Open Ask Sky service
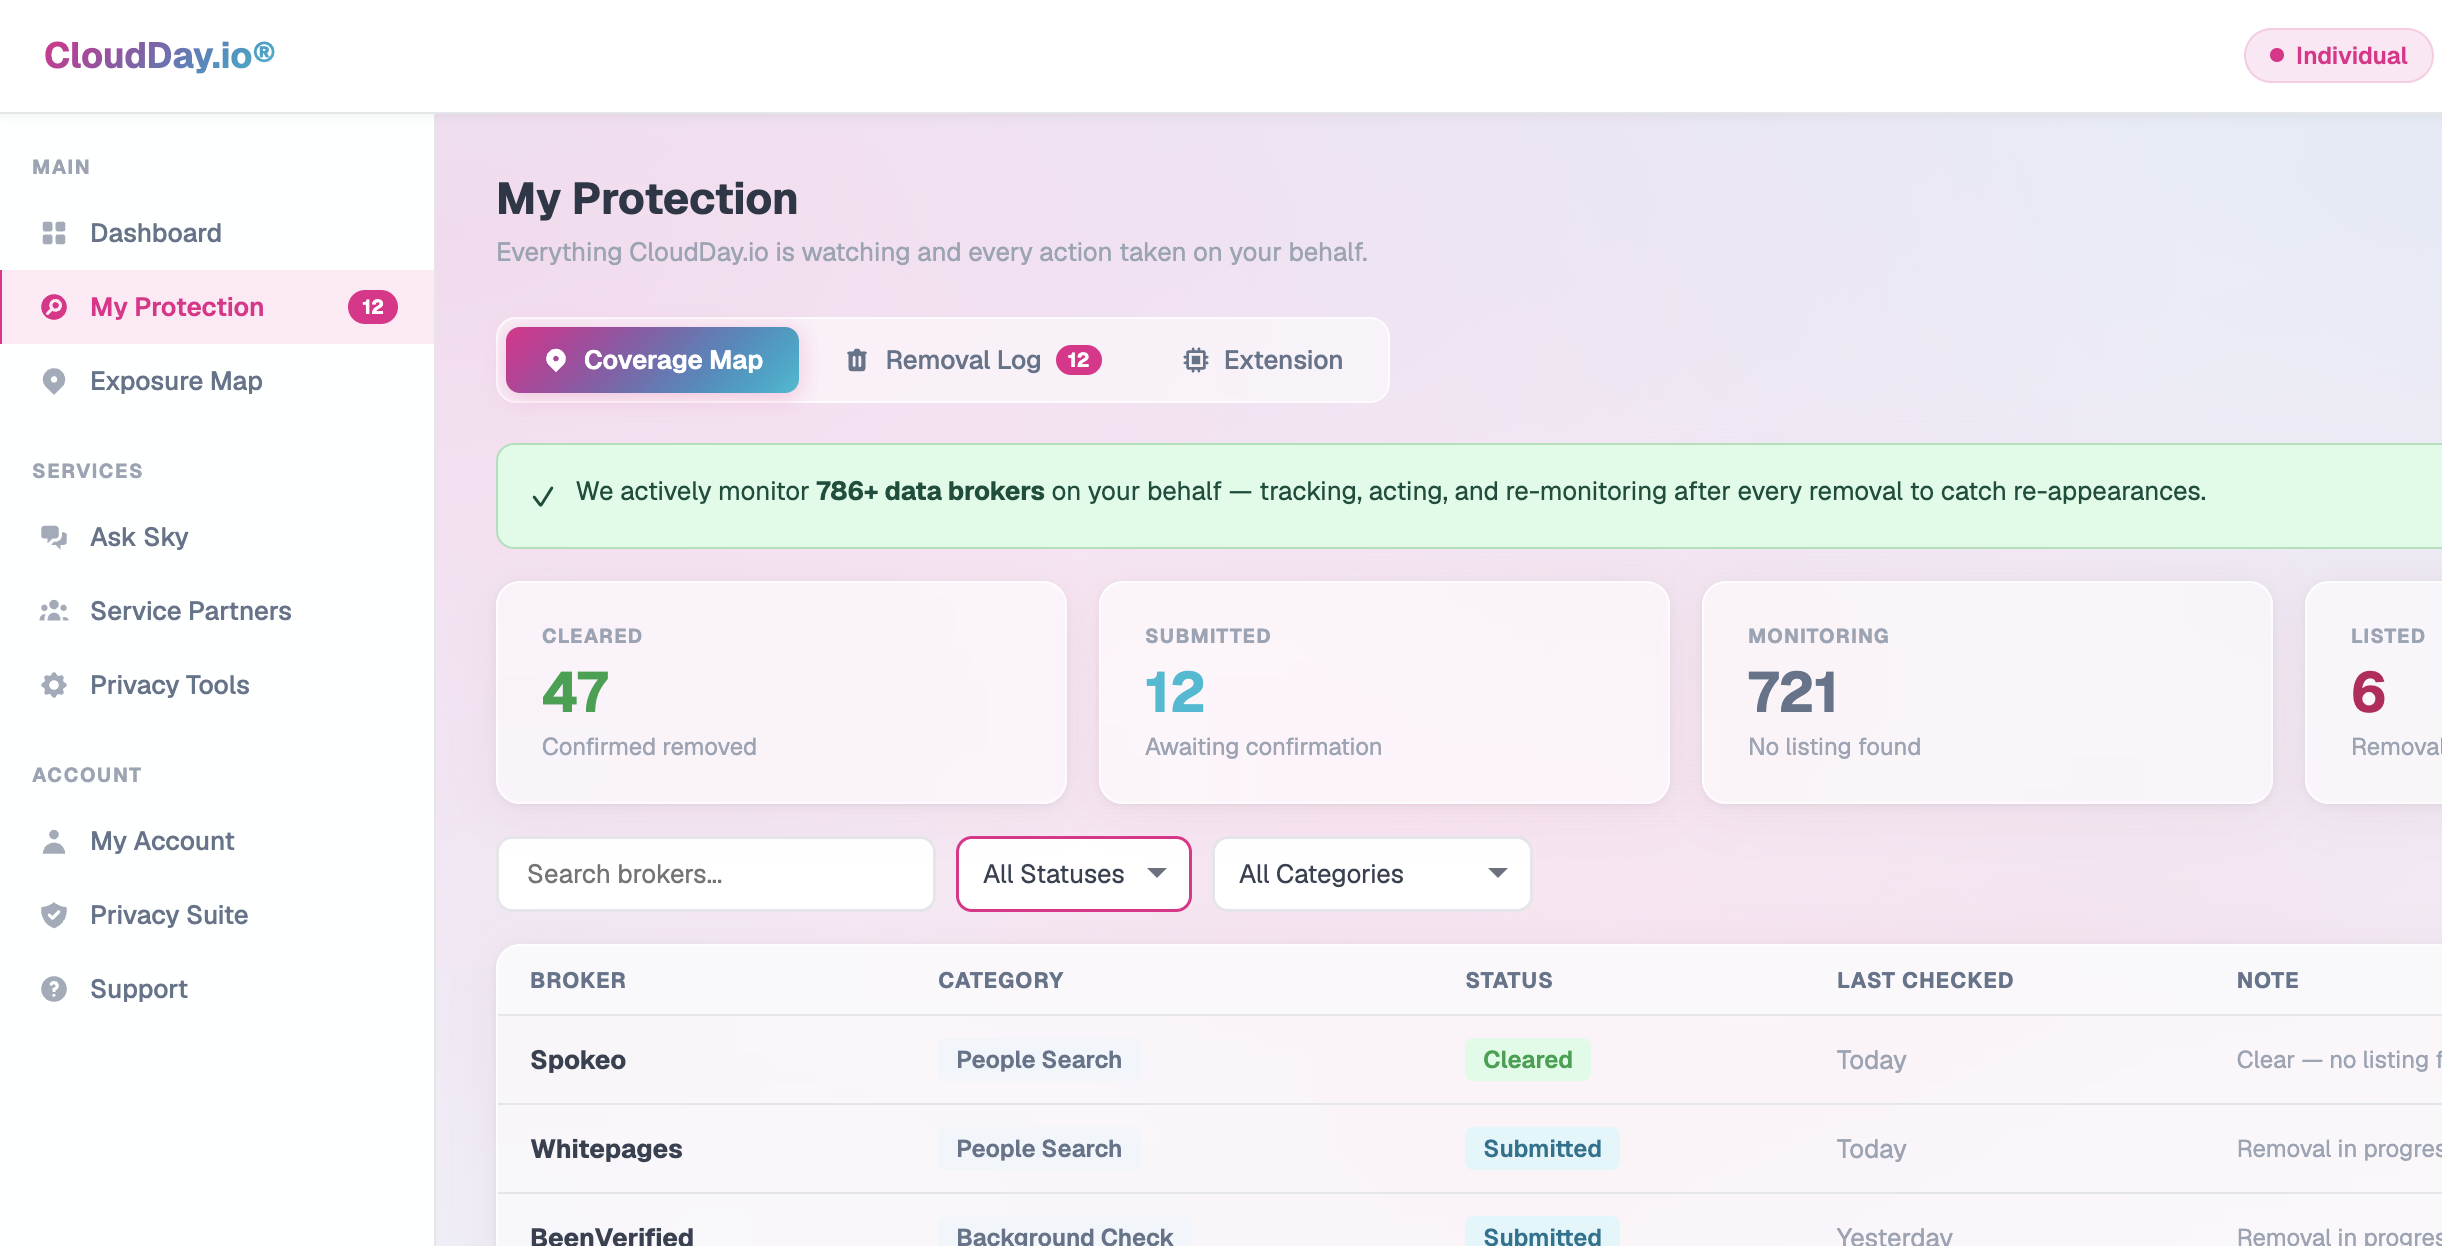This screenshot has width=2442, height=1246. tap(217, 537)
